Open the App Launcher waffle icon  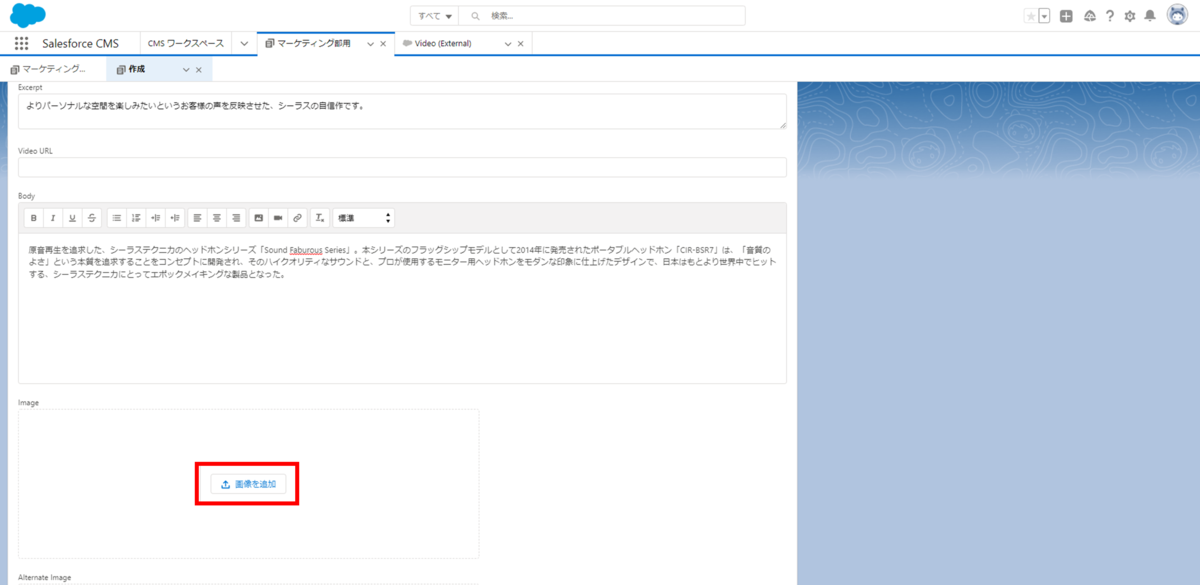[20, 42]
